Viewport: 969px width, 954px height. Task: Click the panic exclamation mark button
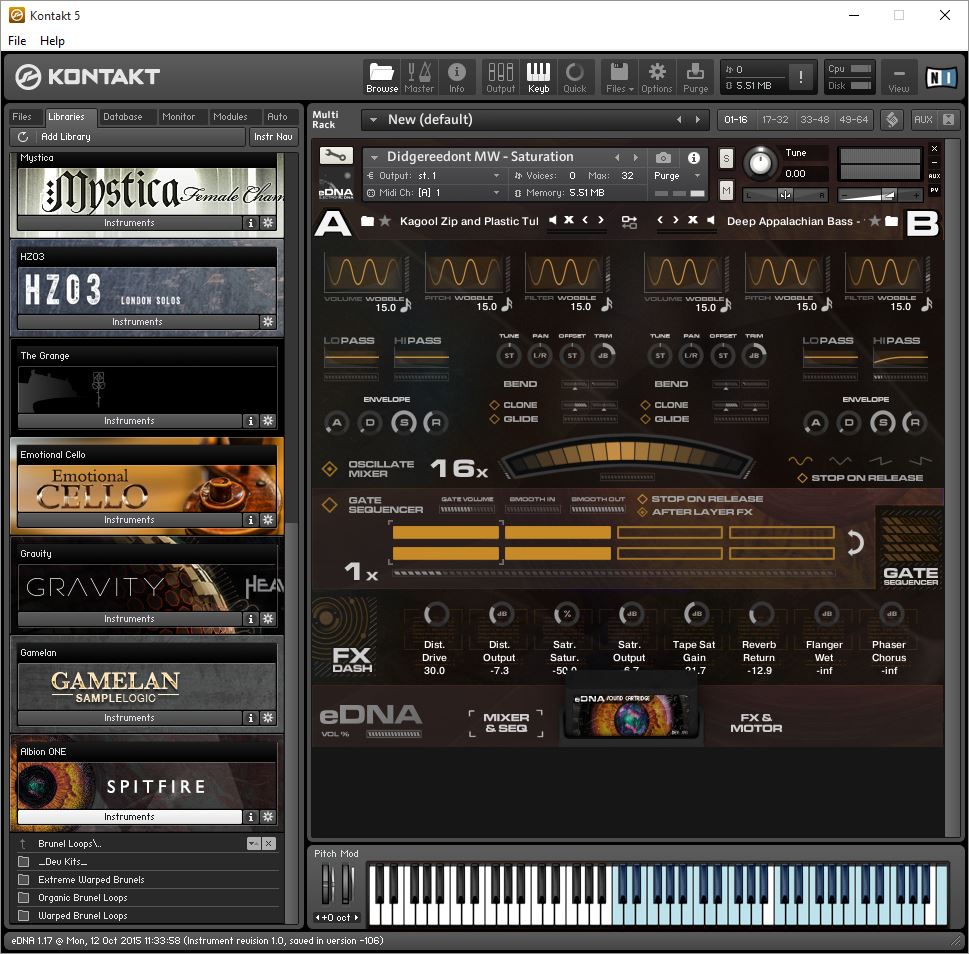pos(801,77)
